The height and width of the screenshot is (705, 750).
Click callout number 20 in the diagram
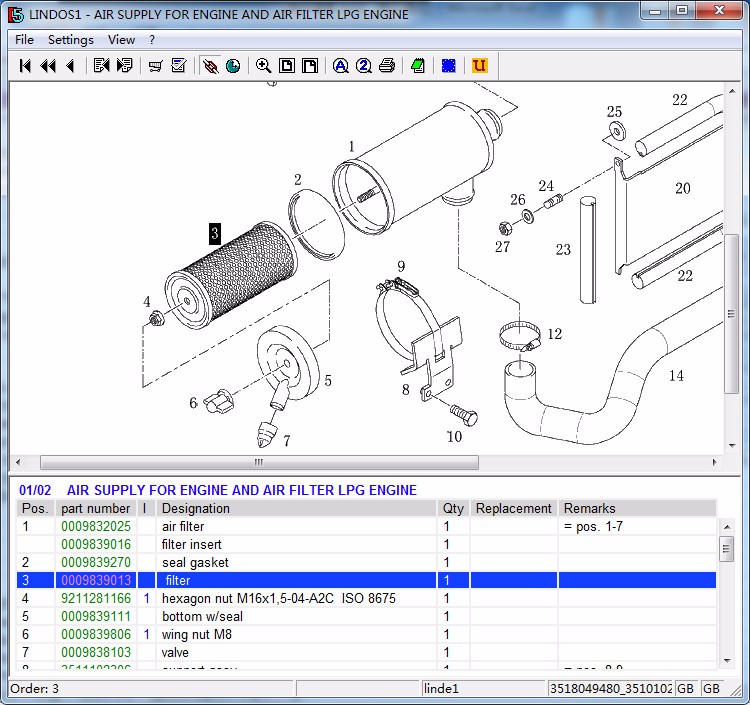(x=683, y=188)
